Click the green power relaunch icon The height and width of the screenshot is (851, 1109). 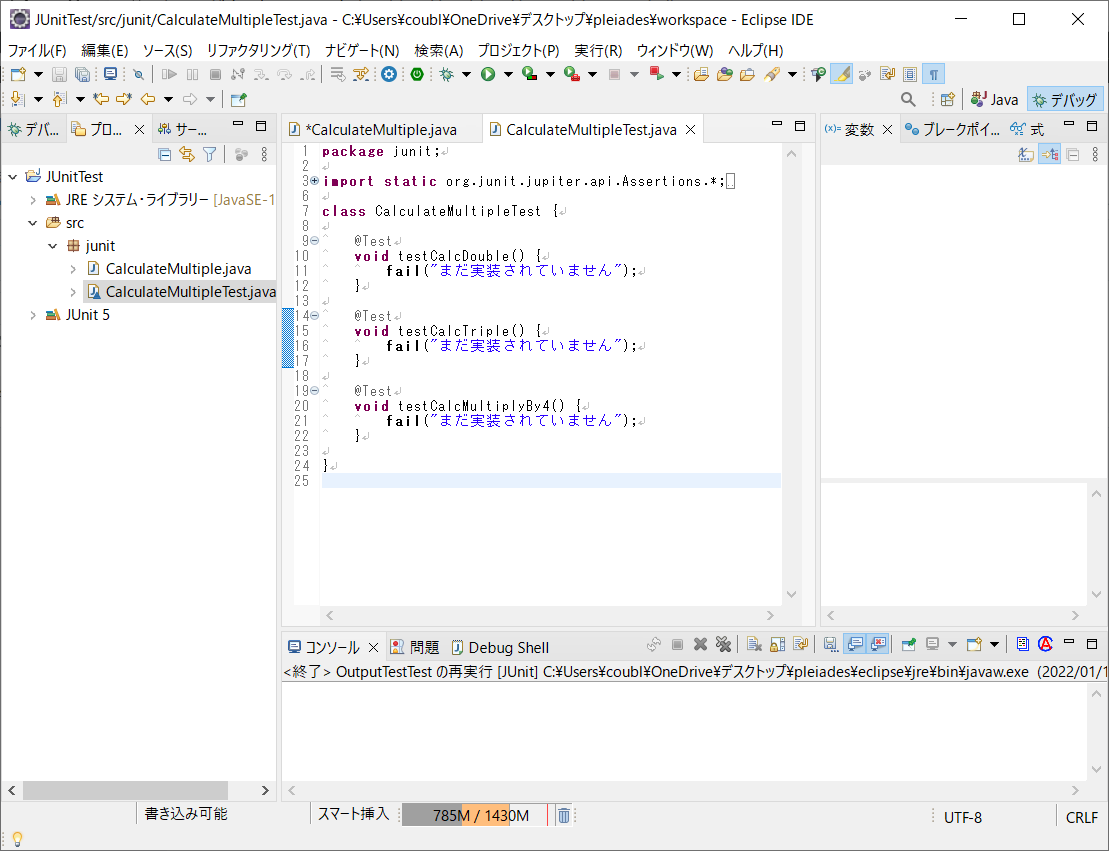click(417, 74)
